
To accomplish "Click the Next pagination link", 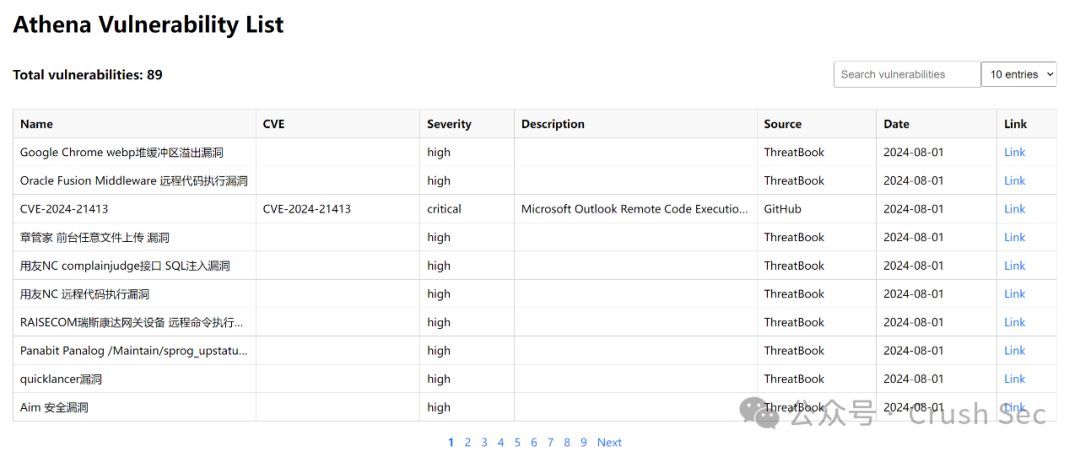I will 609,443.
